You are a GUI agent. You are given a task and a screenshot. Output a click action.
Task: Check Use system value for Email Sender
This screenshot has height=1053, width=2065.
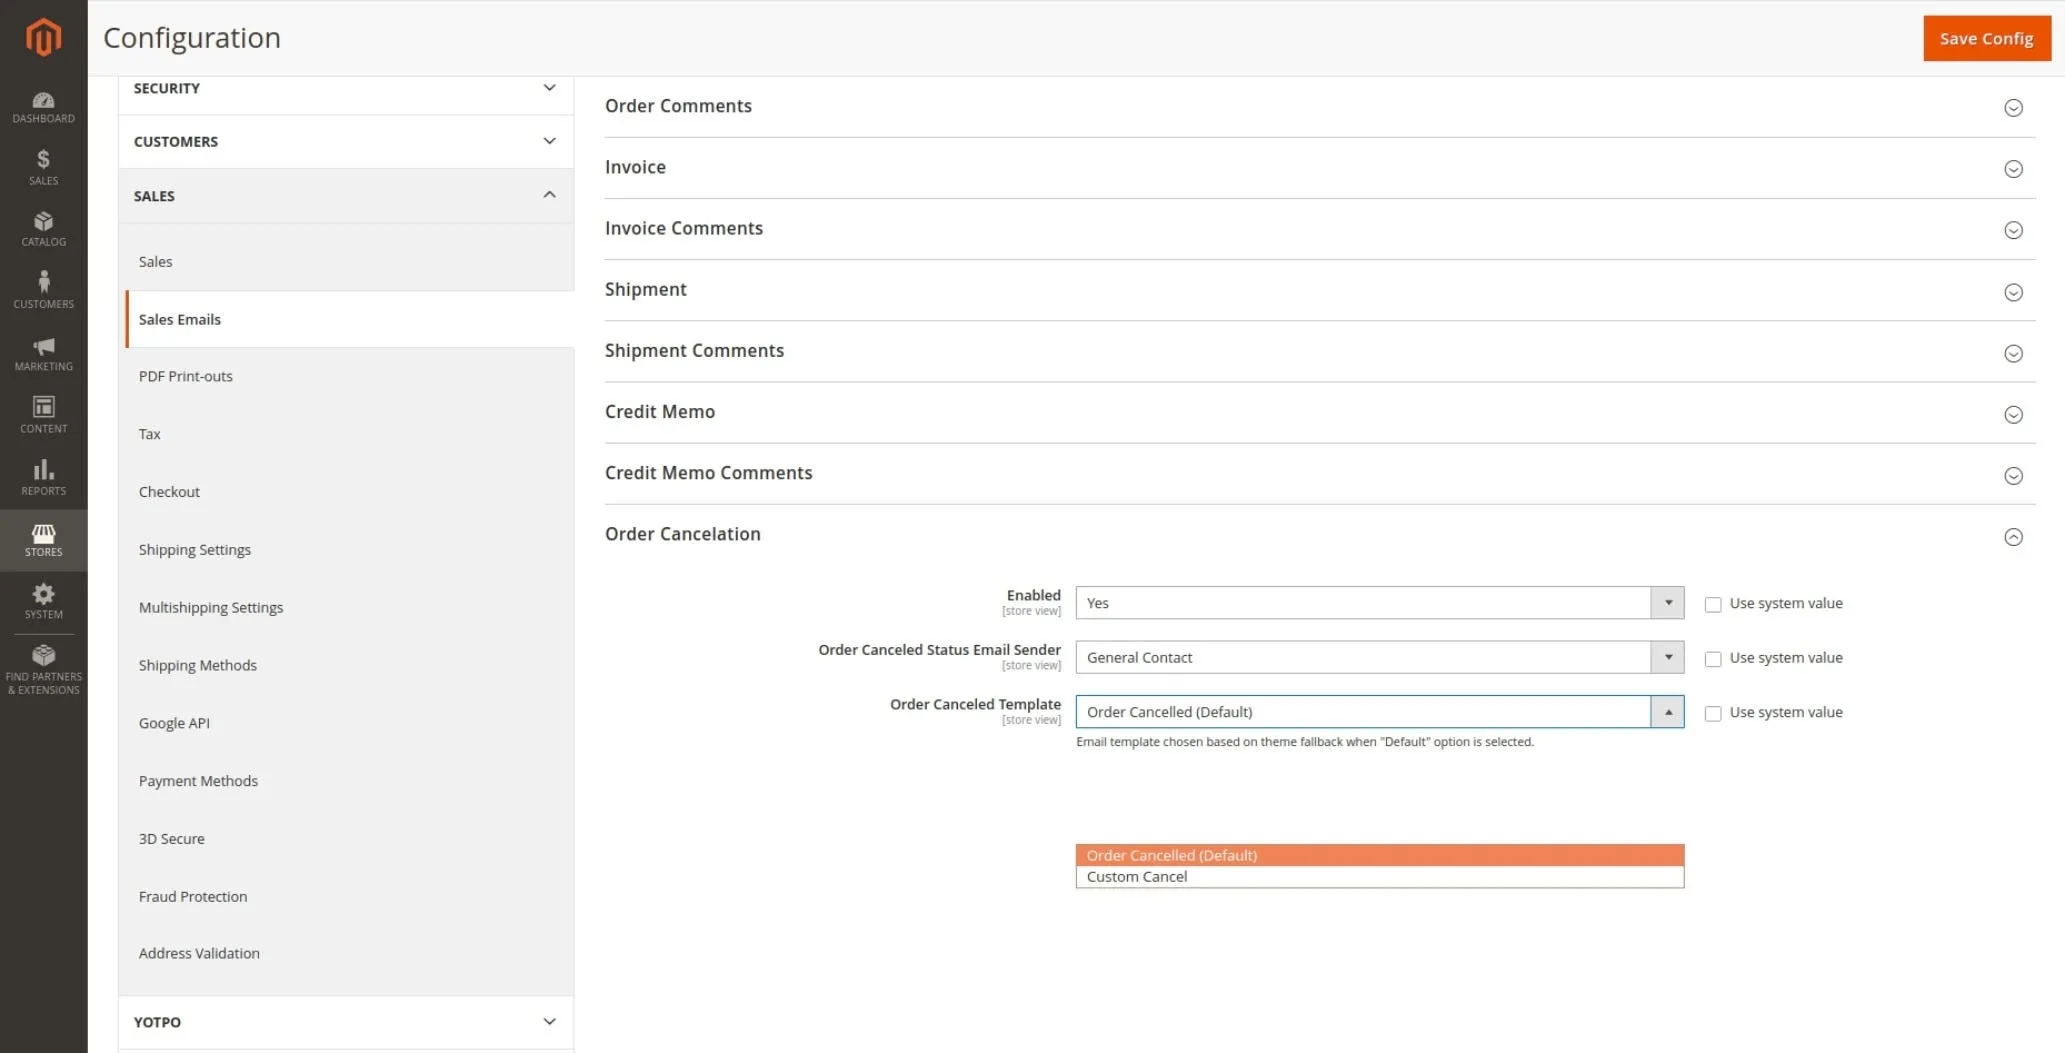click(1713, 659)
